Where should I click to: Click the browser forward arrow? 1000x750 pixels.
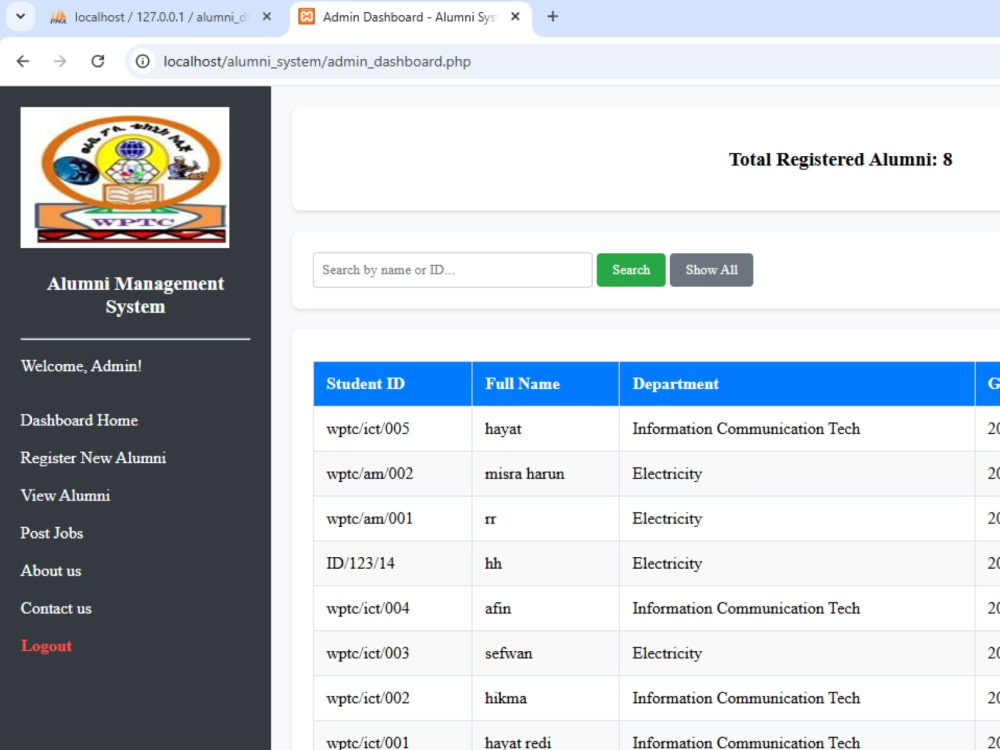click(x=60, y=61)
